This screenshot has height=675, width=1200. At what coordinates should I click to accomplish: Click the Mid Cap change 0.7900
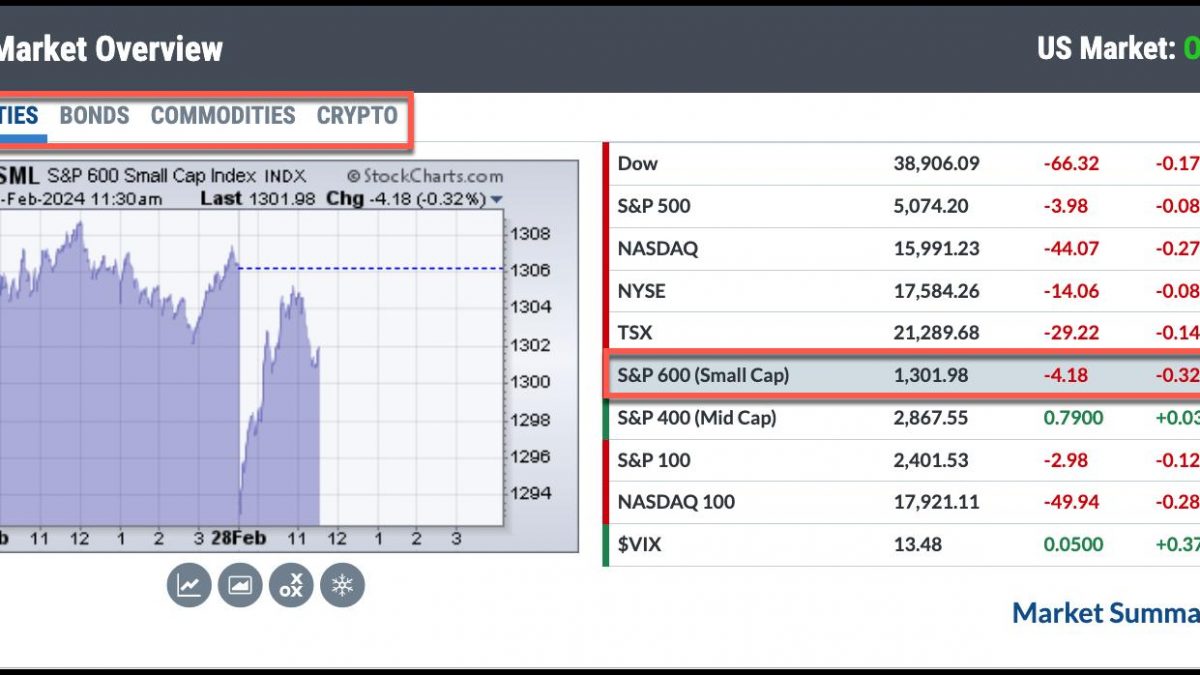coord(1074,418)
